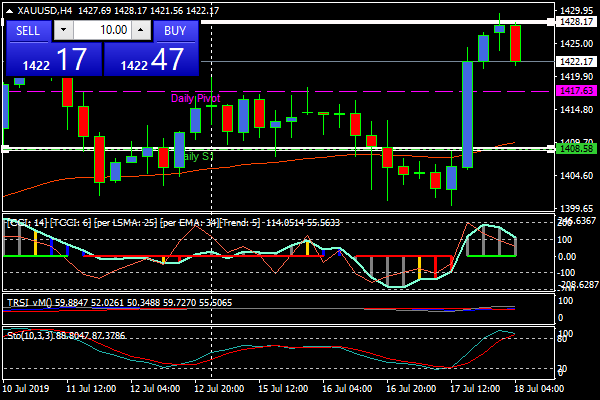Click the 10.00 volume input field
Viewport: 600px width, 400px height.
[x=101, y=30]
